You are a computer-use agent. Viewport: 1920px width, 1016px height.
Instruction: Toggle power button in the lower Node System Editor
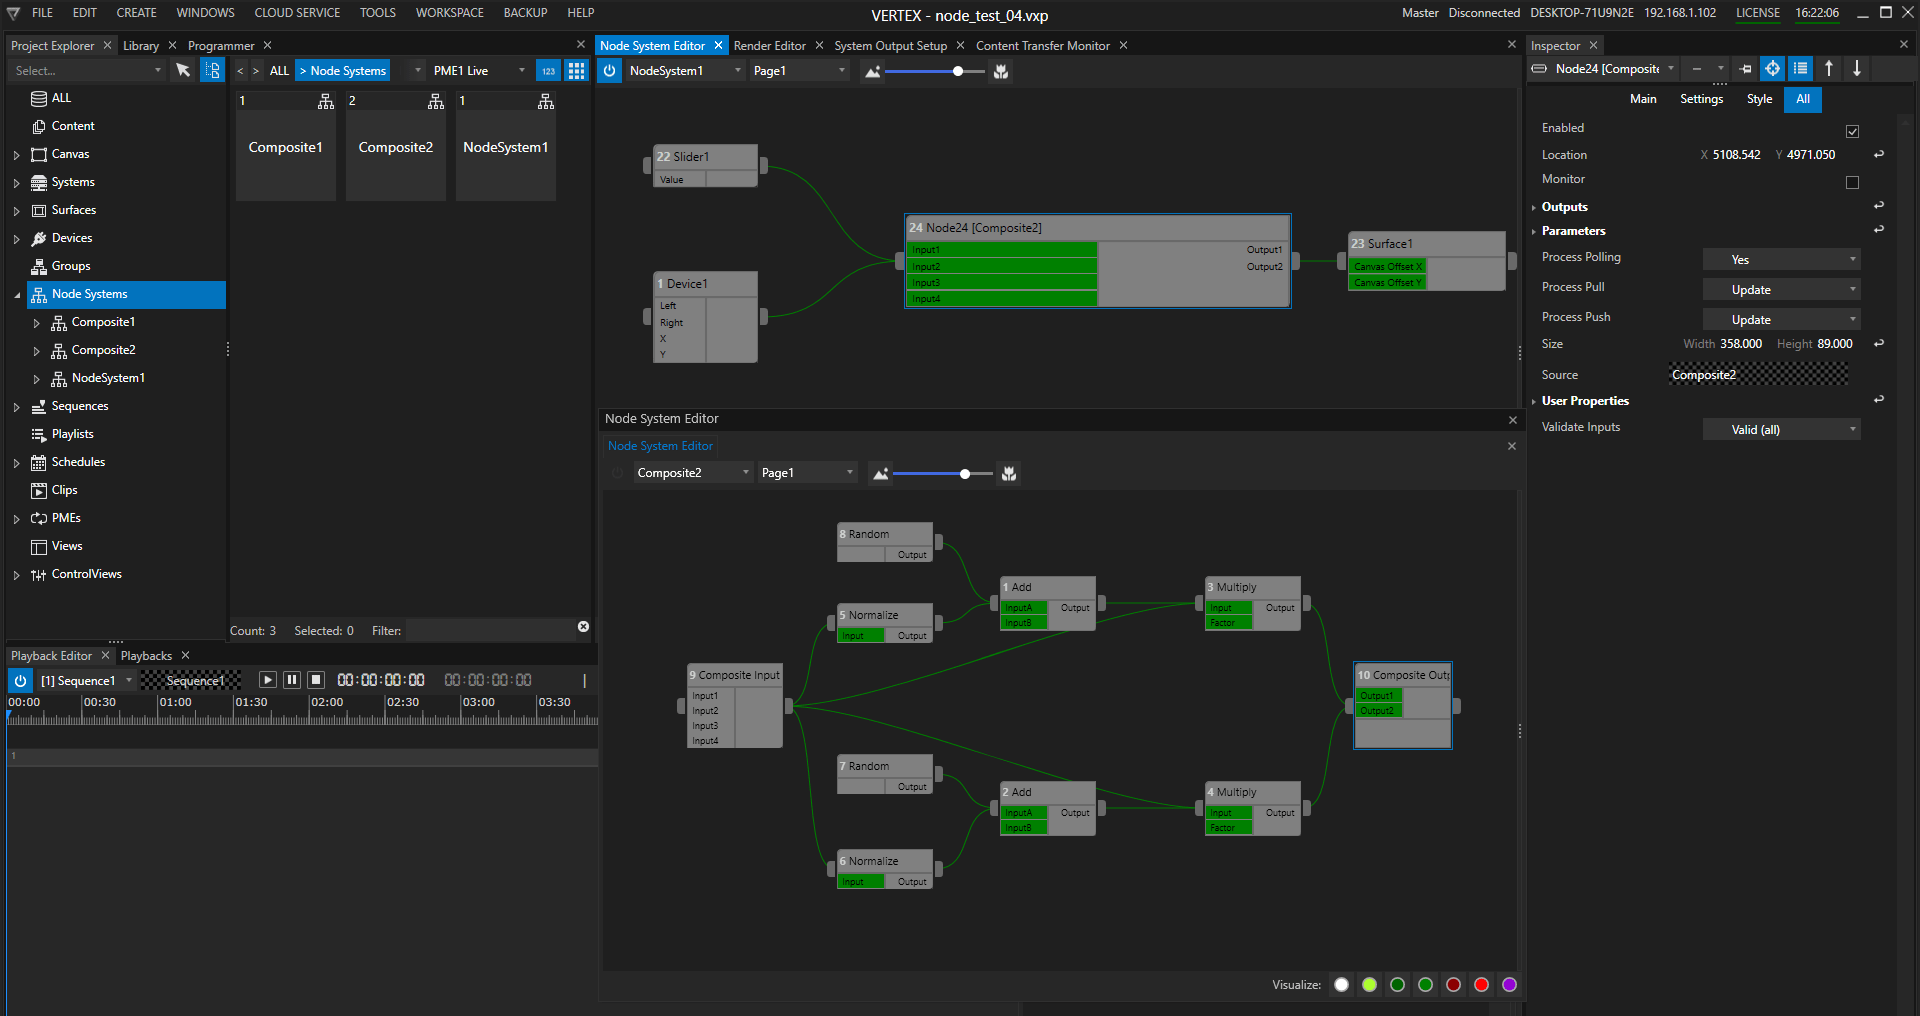coord(617,472)
